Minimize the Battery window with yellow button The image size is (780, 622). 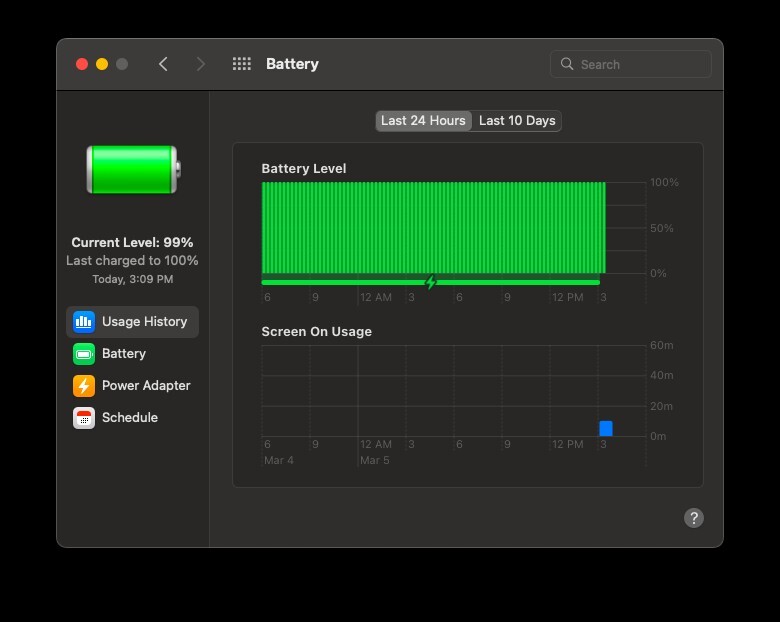(x=102, y=64)
